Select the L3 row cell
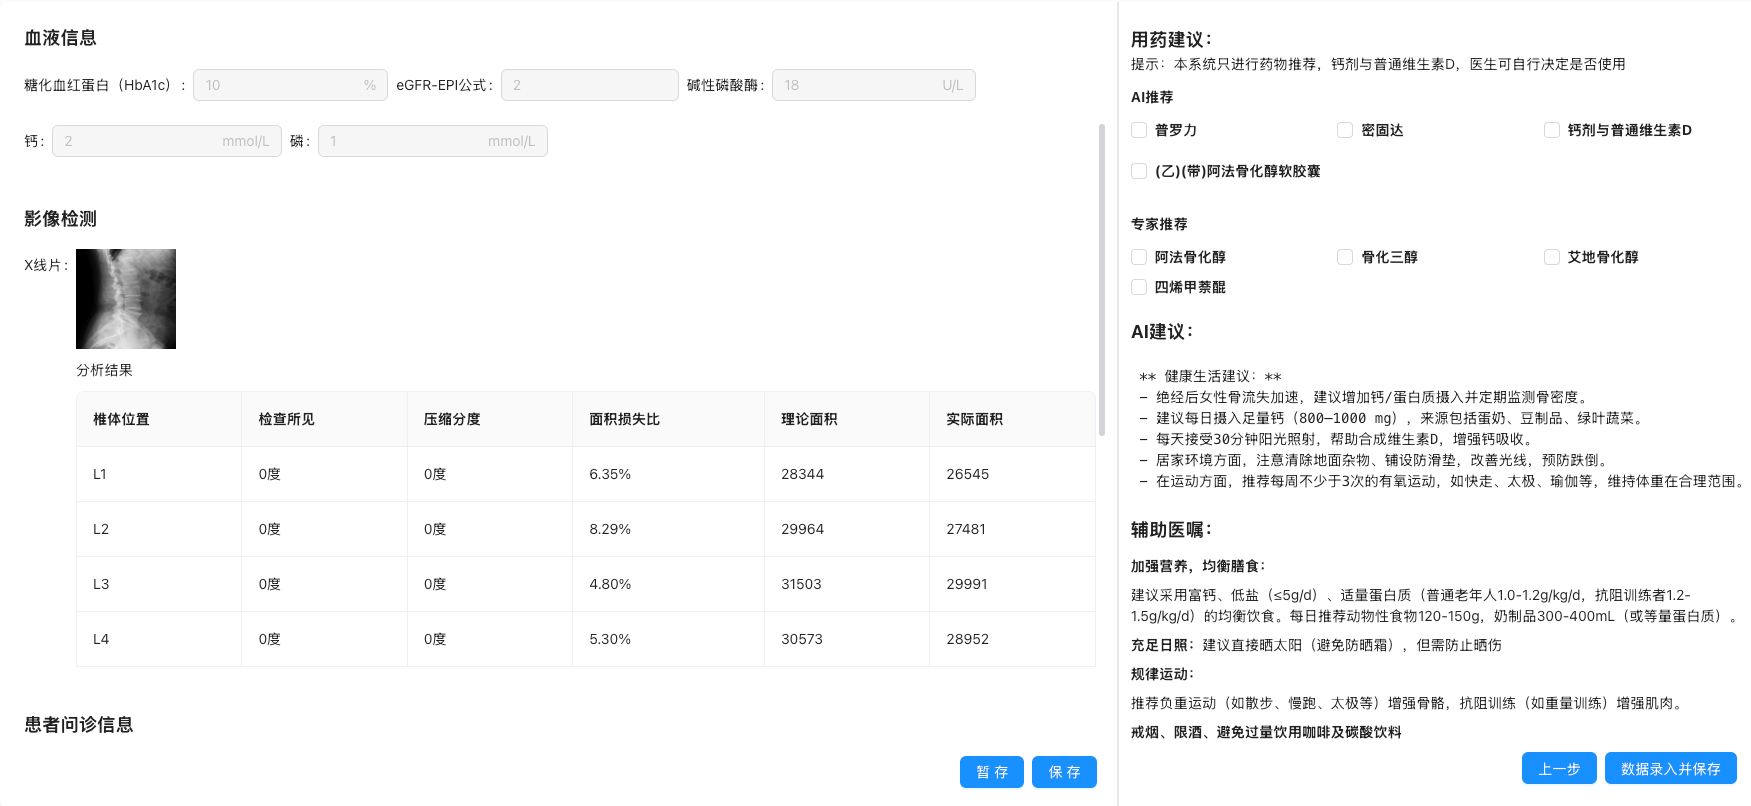This screenshot has width=1751, height=806. point(159,584)
